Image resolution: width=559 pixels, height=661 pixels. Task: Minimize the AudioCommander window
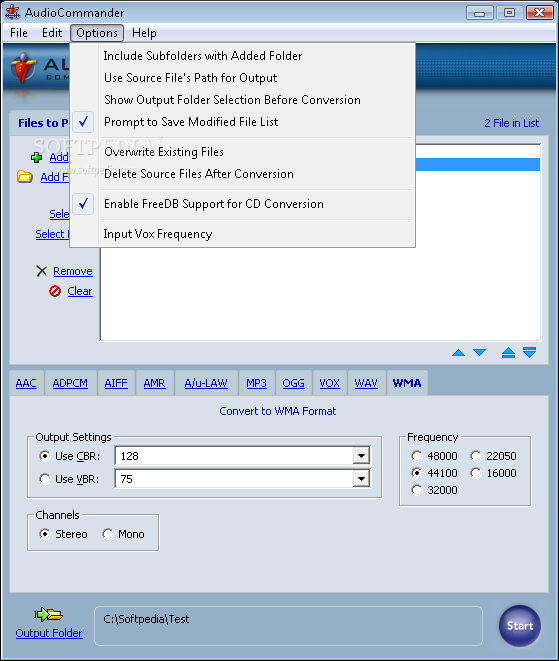point(479,13)
